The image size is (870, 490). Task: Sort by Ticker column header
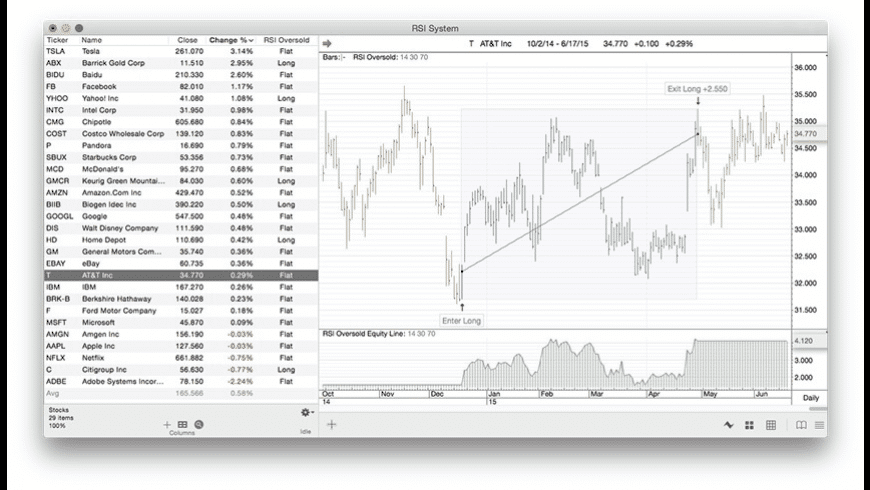point(57,40)
